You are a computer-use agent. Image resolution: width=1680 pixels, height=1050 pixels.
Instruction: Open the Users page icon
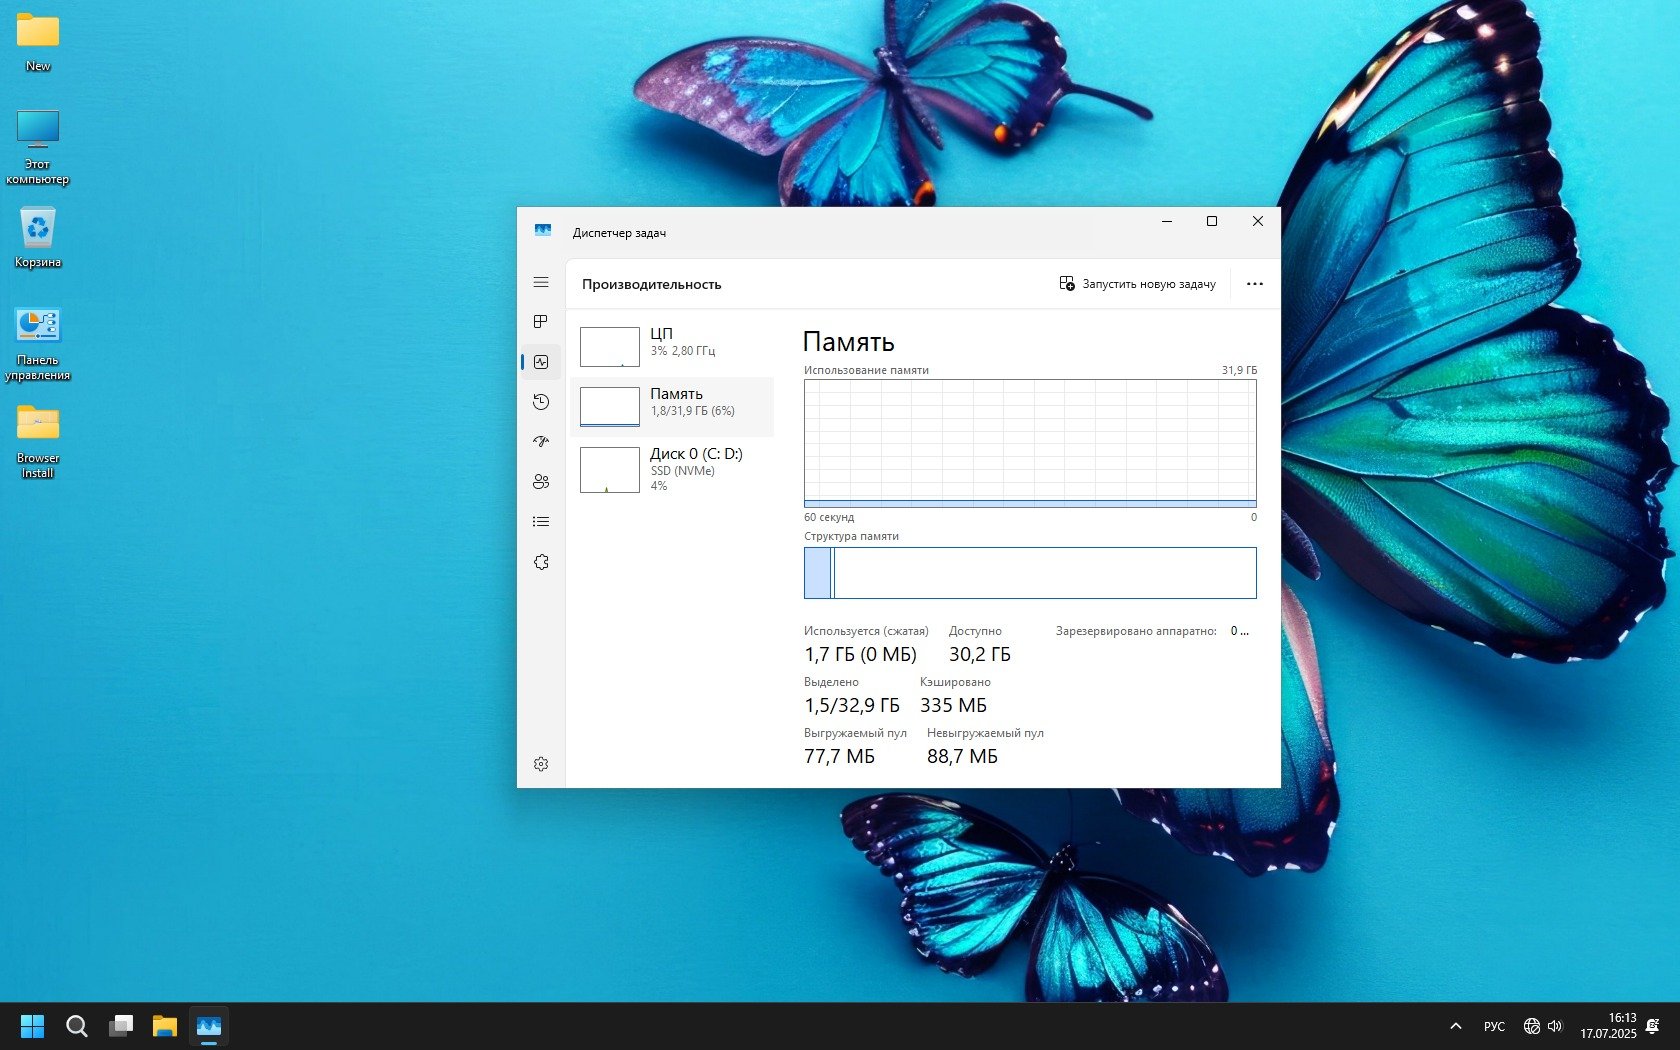[x=541, y=482]
